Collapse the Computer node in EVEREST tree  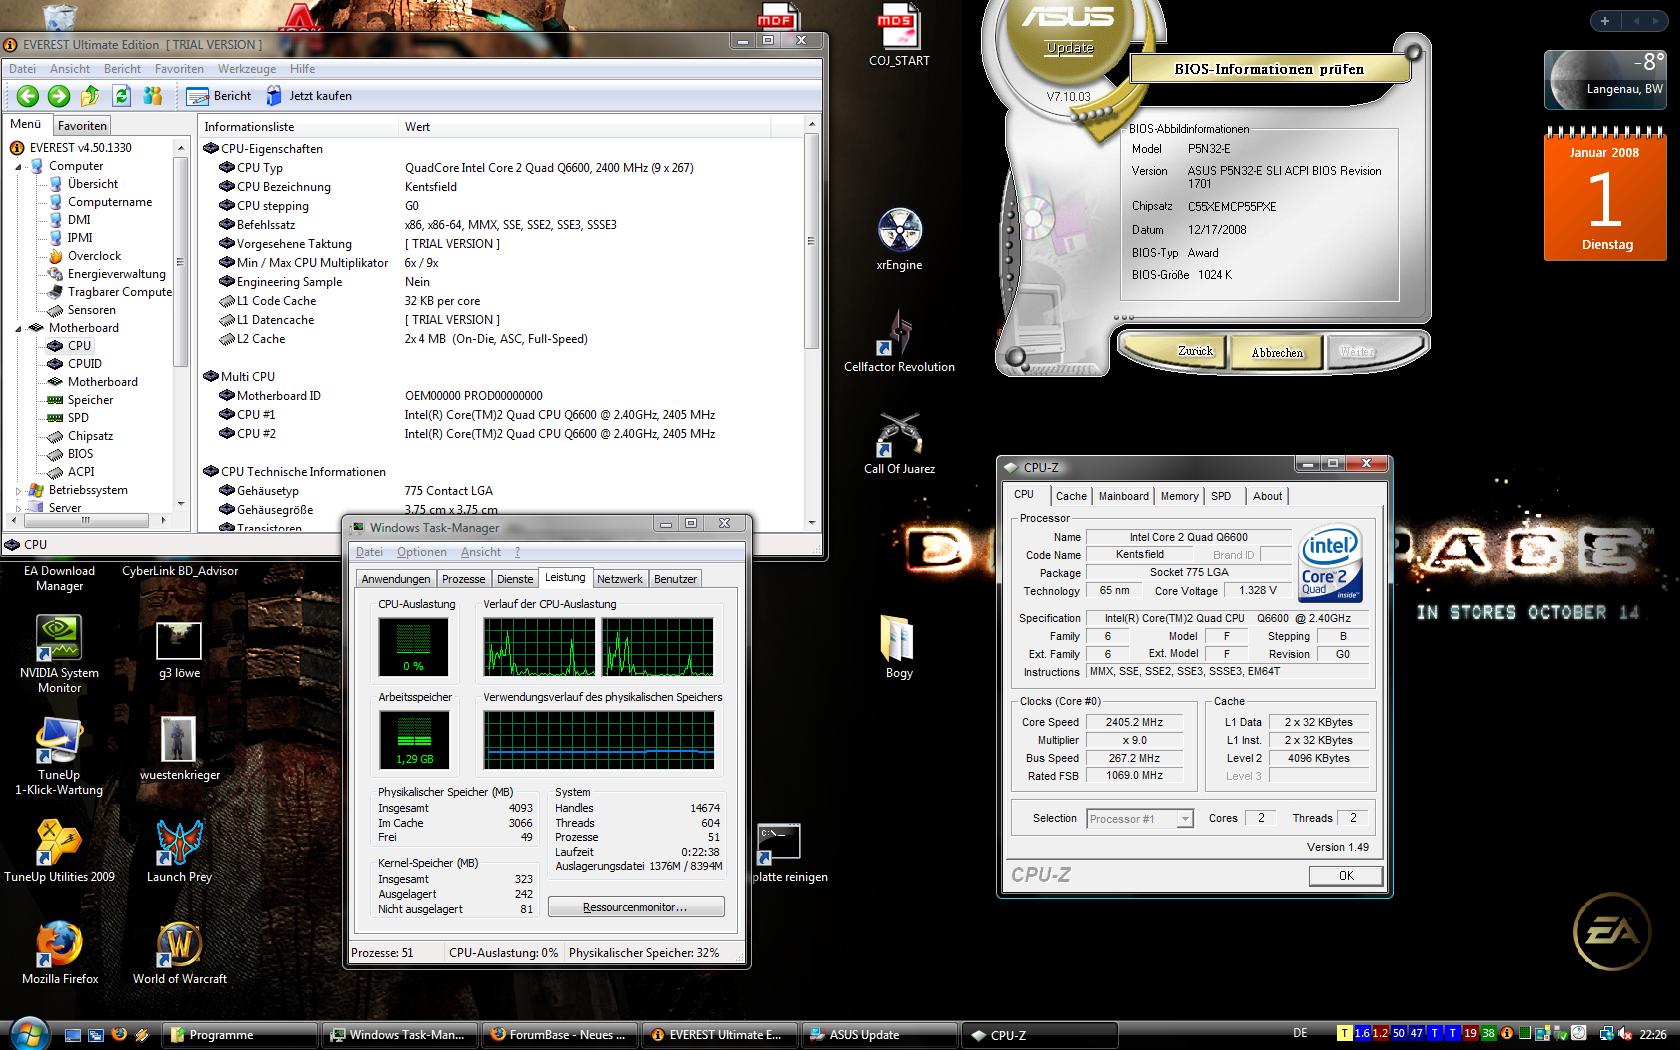point(20,167)
